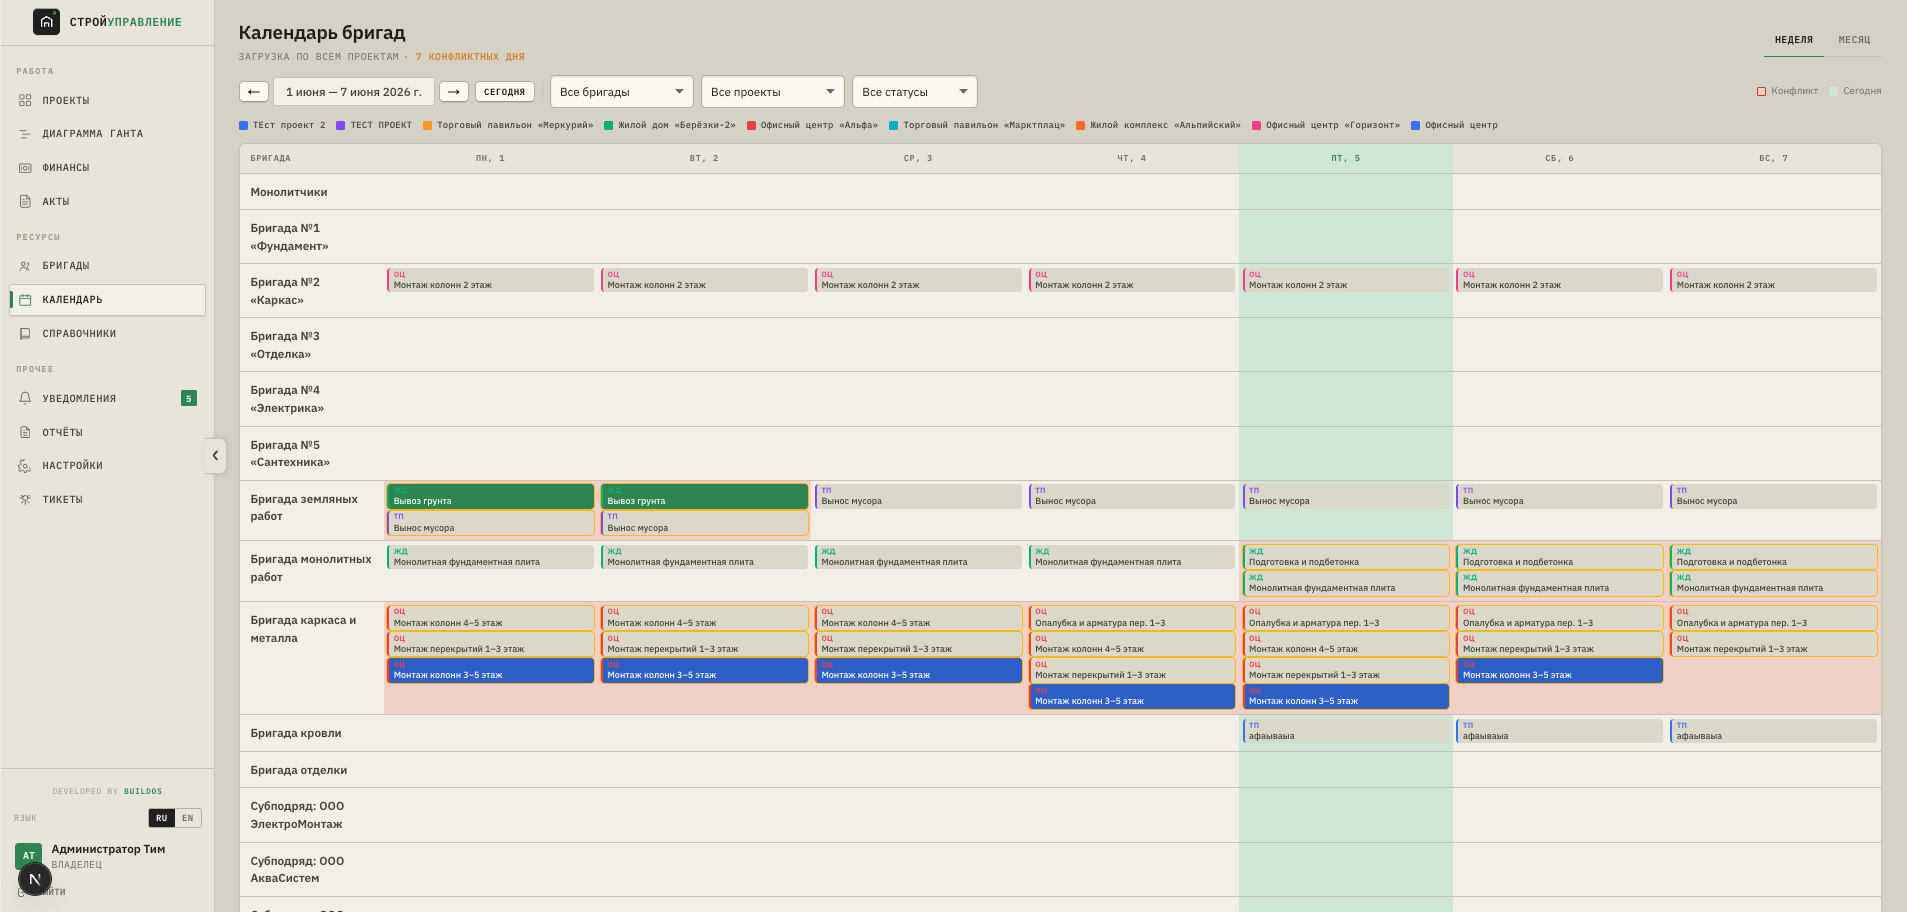Open the Финансы sidebar icon

[x=25, y=168]
